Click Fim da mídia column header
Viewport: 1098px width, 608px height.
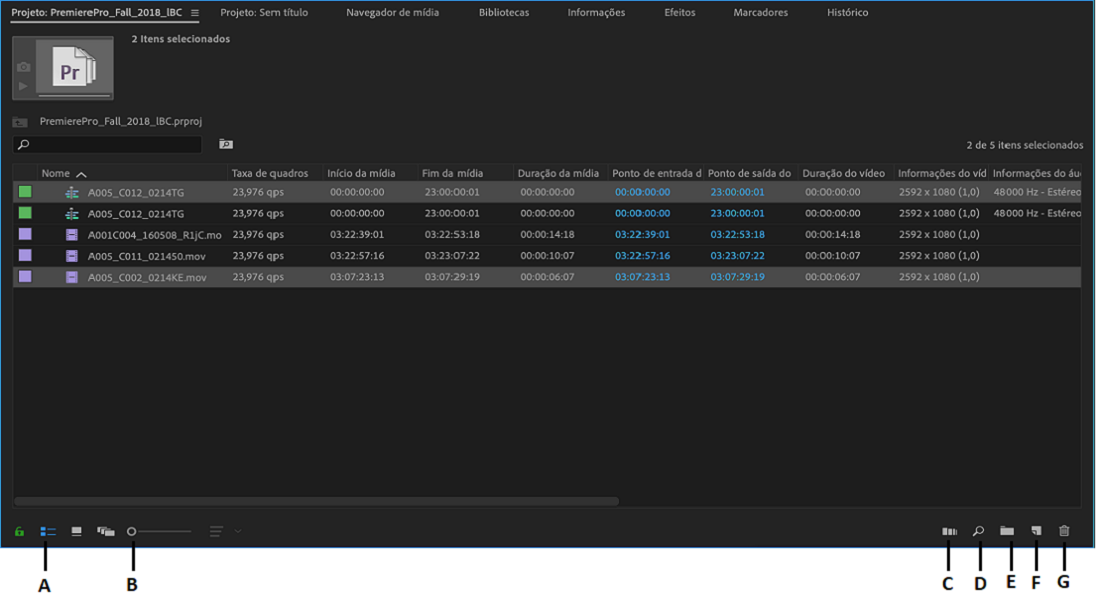tap(452, 174)
